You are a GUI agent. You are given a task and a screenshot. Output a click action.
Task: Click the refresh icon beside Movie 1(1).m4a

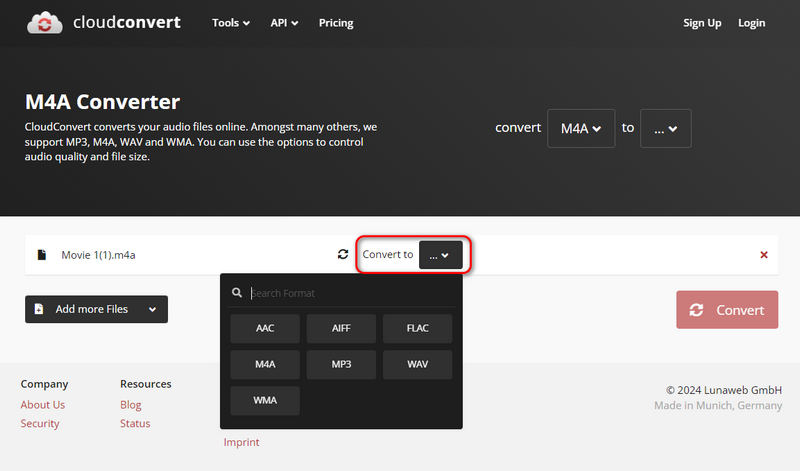[343, 255]
